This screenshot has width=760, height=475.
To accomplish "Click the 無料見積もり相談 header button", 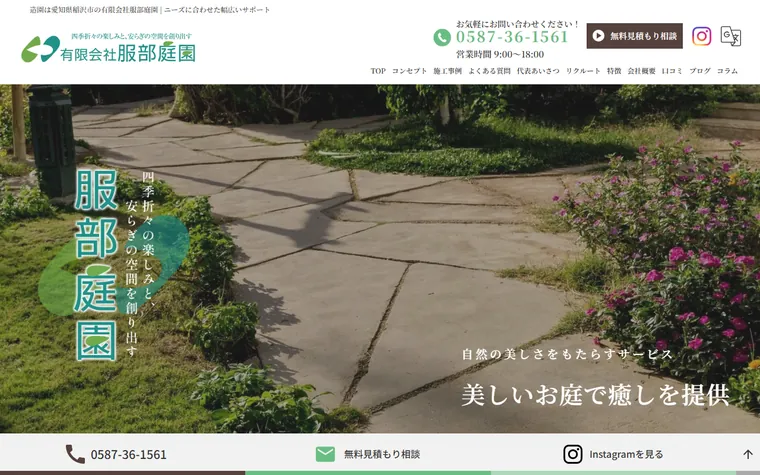I will (x=634, y=36).
